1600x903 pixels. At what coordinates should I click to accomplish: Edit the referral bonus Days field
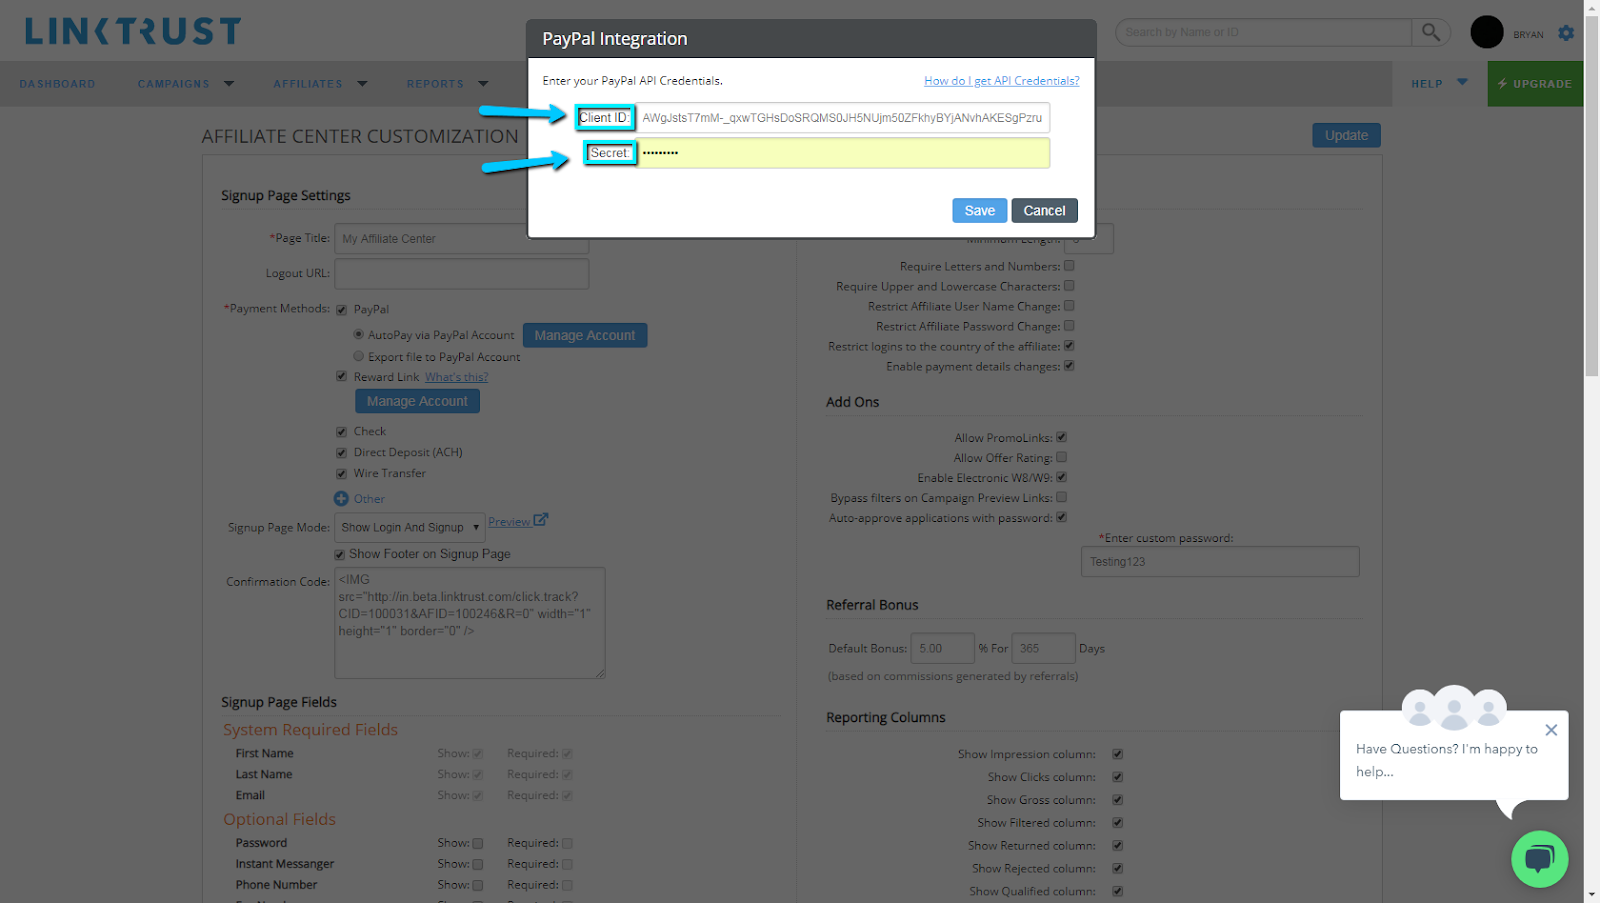(1043, 648)
